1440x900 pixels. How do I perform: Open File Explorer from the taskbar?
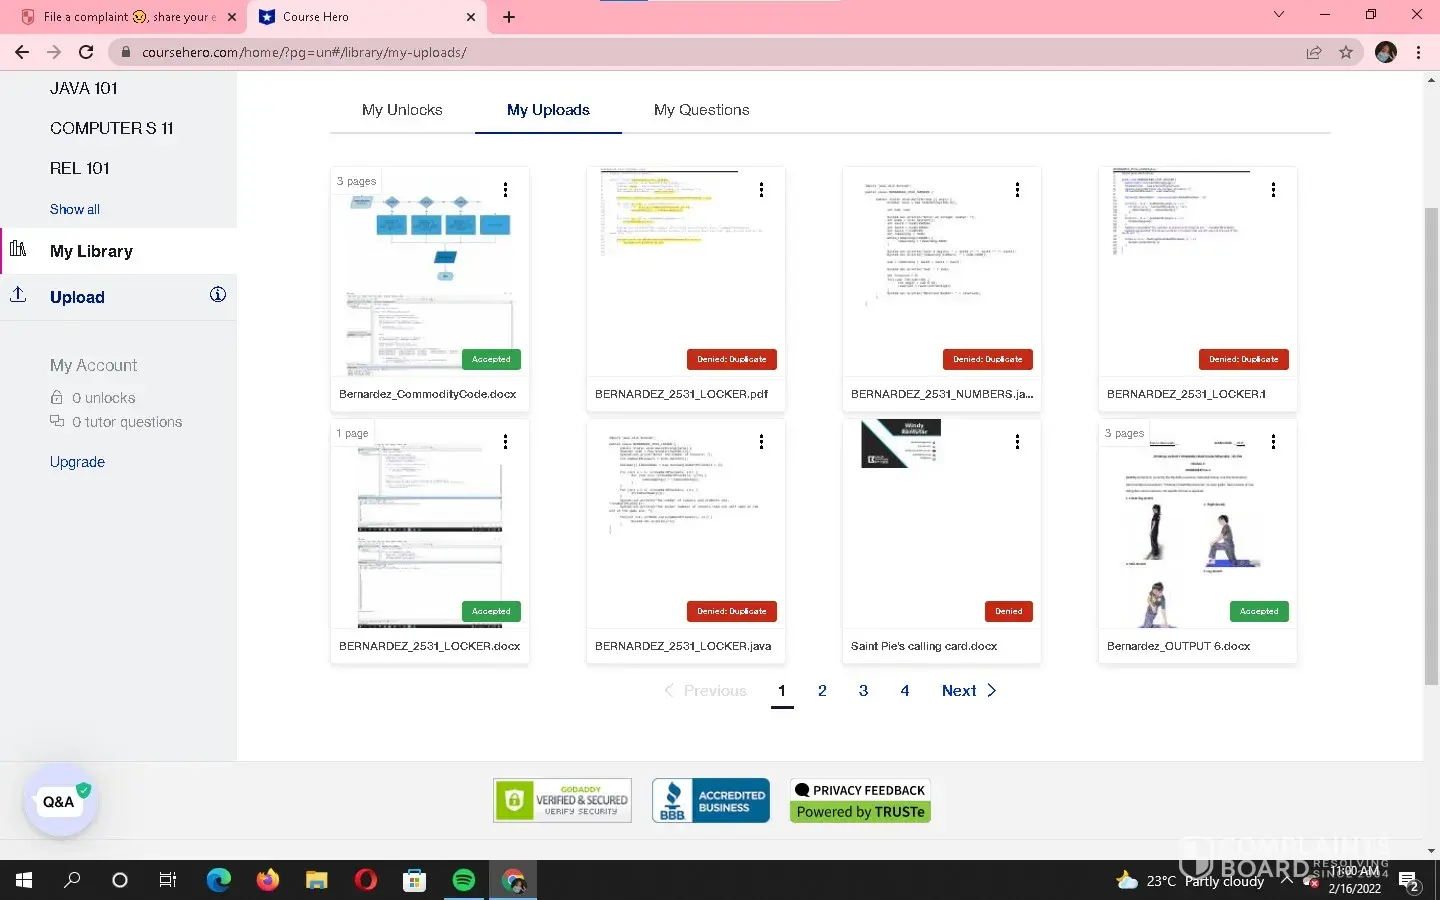(x=316, y=880)
